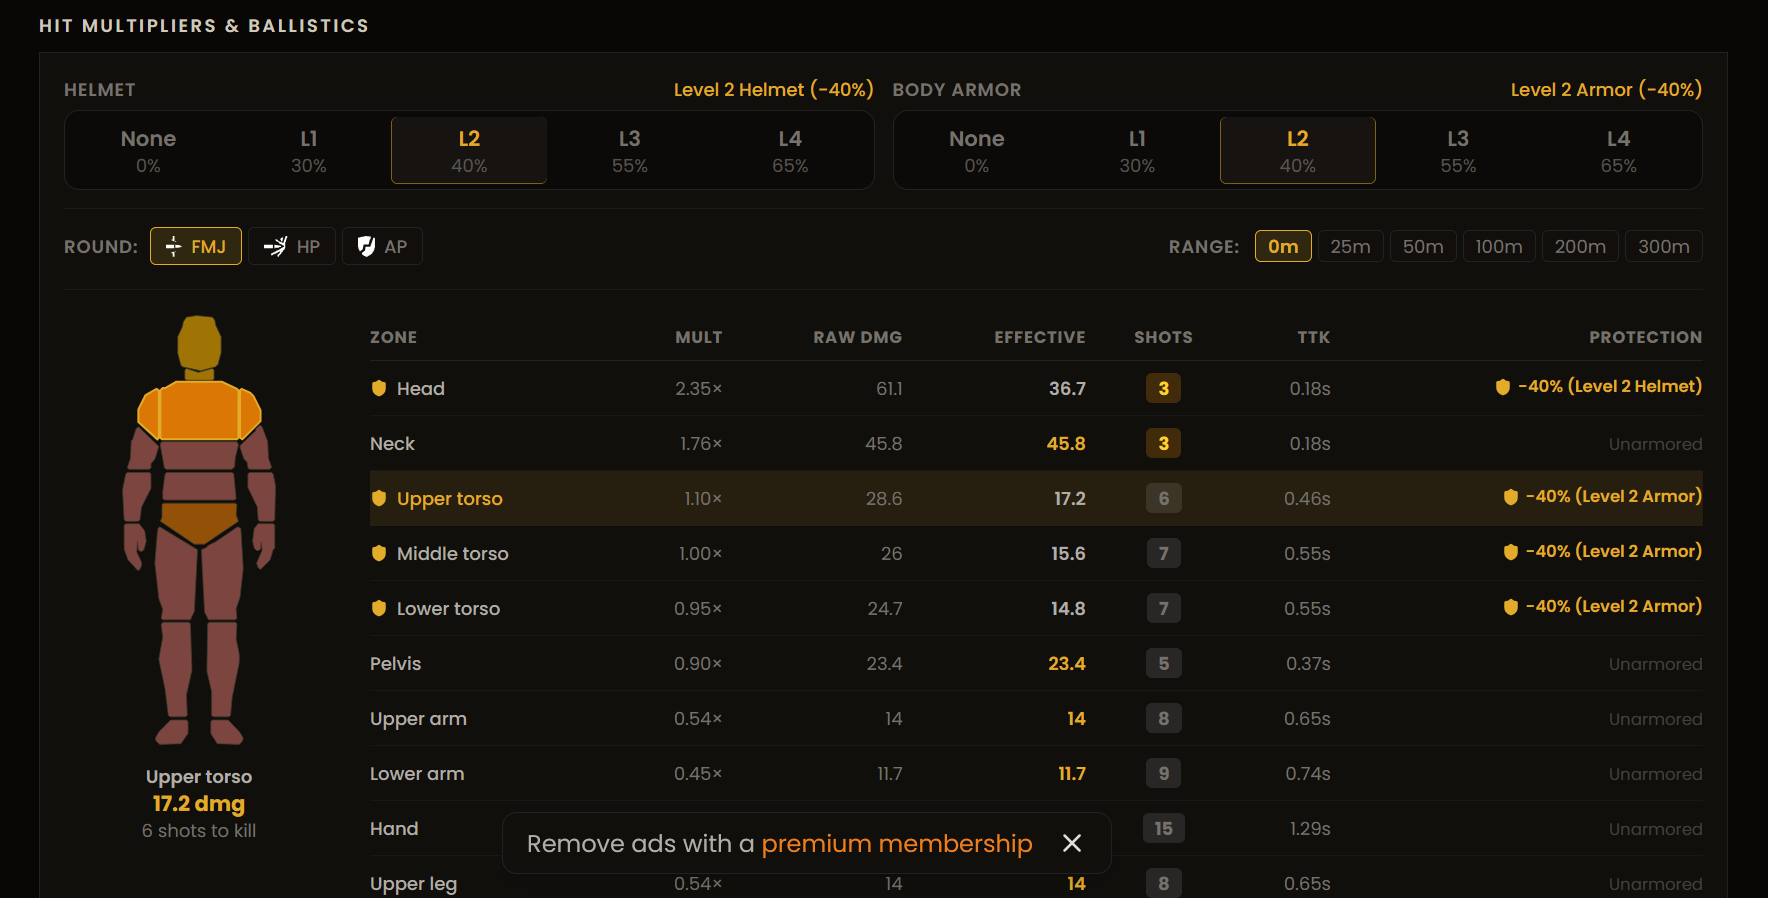Click the Pelvis row shots badge
The width and height of the screenshot is (1768, 898).
tap(1163, 663)
